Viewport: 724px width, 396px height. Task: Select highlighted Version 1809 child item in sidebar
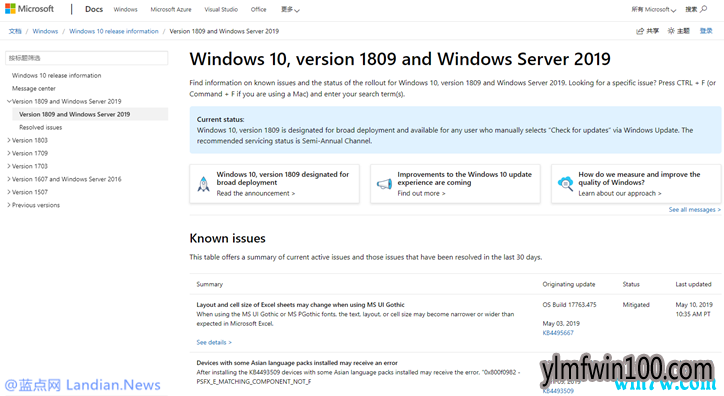coord(90,114)
